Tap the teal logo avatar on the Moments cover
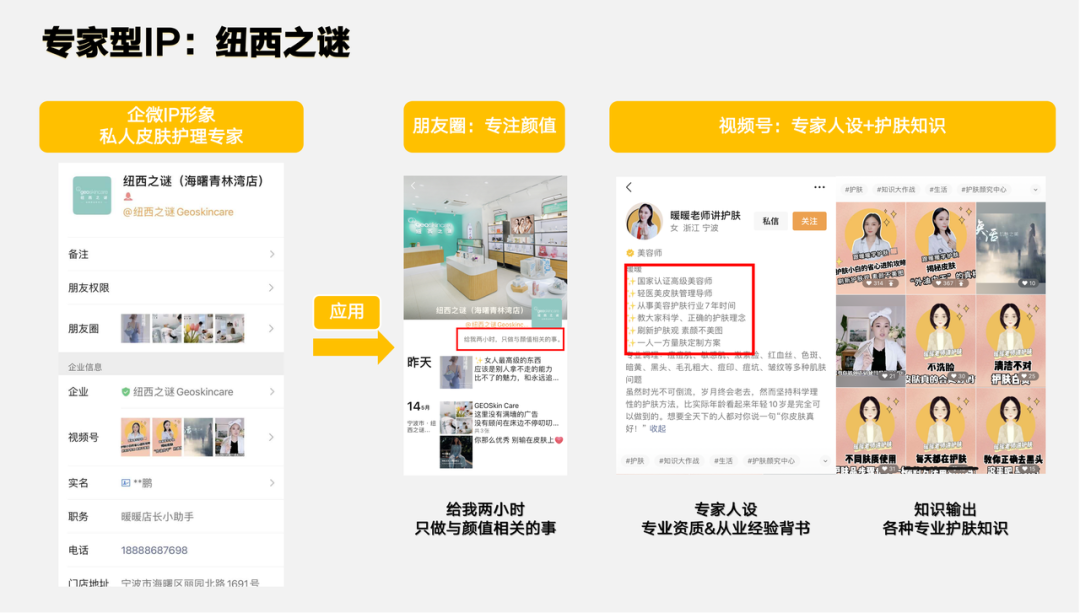1080x613 pixels. (x=547, y=312)
